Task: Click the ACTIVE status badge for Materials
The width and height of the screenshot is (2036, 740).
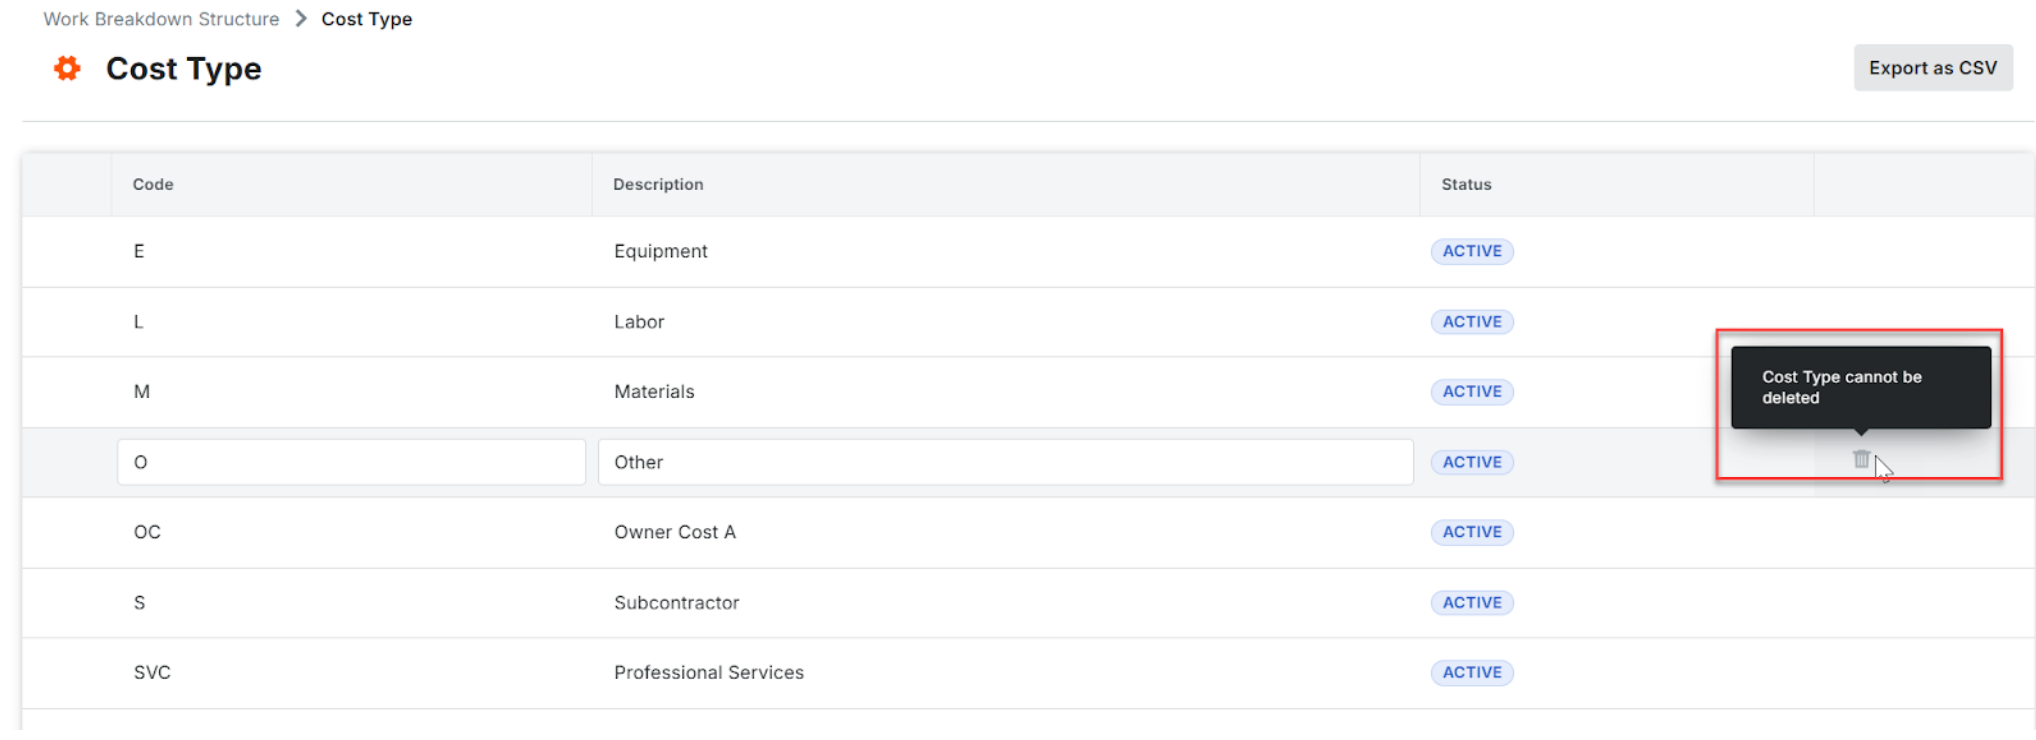Action: (1471, 392)
